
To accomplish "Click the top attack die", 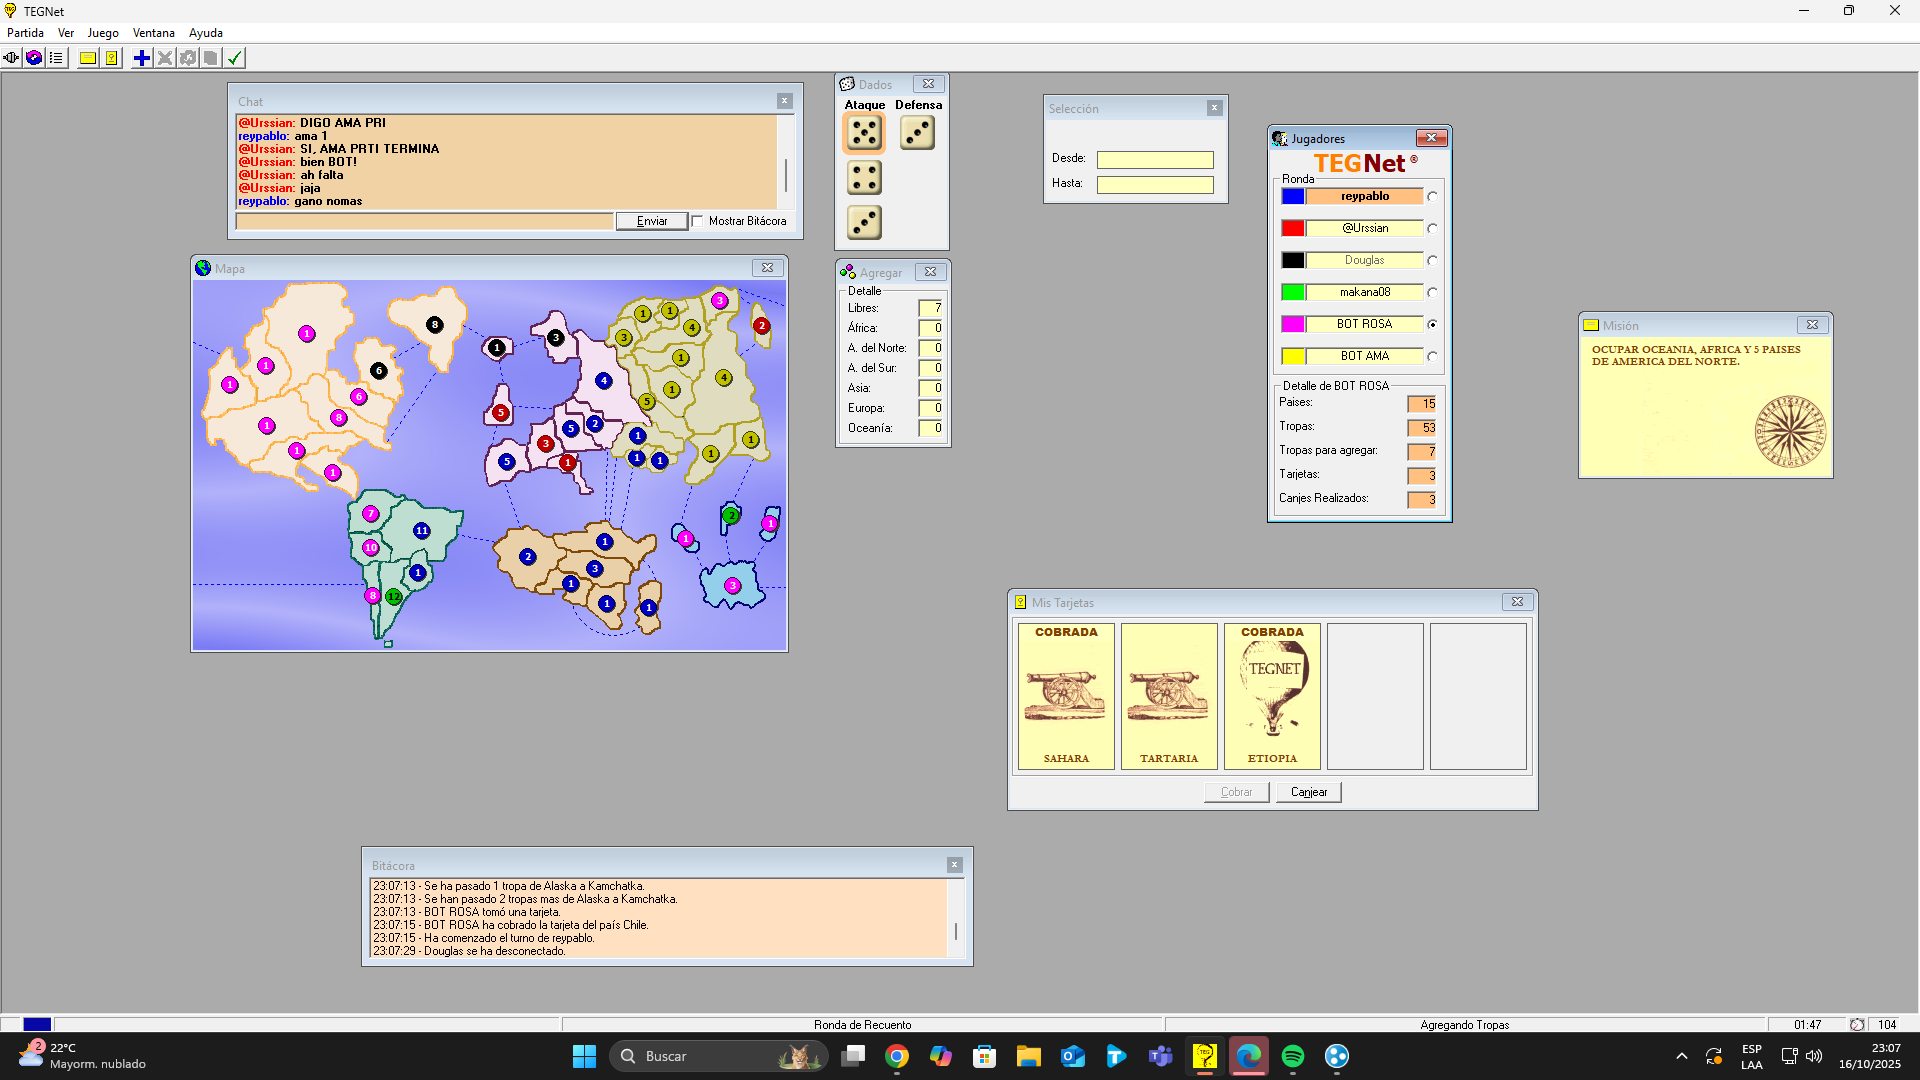I will click(x=864, y=133).
